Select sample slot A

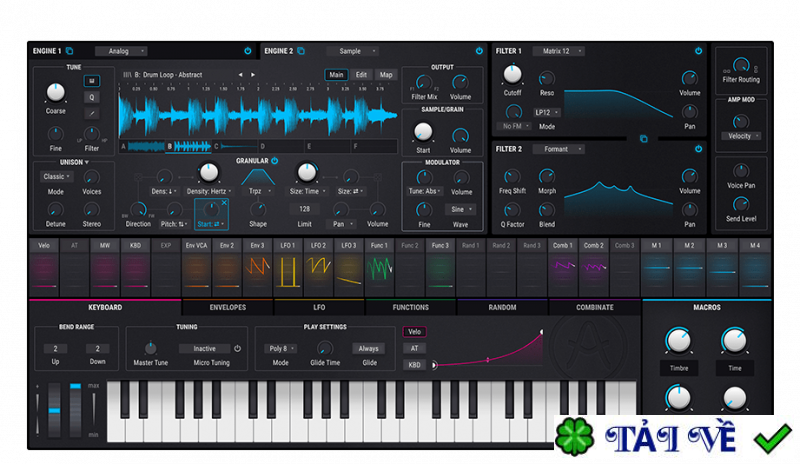[142, 146]
